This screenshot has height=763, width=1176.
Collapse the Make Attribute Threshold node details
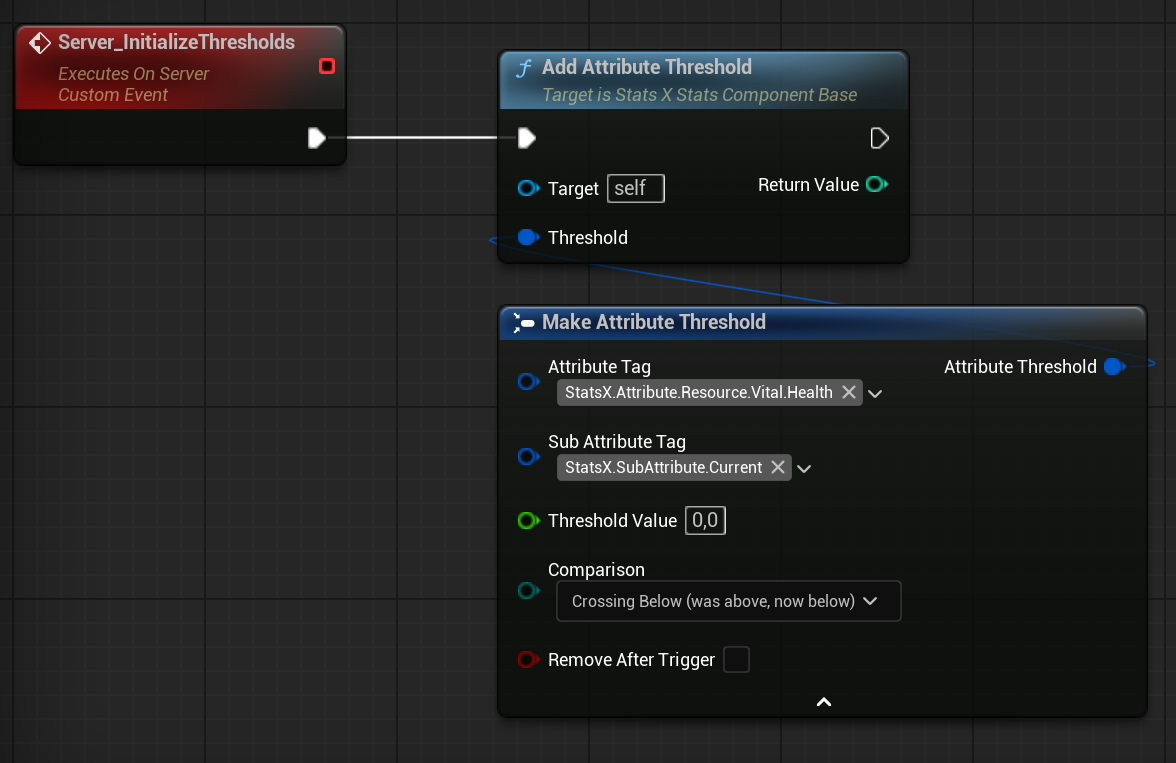tap(823, 701)
